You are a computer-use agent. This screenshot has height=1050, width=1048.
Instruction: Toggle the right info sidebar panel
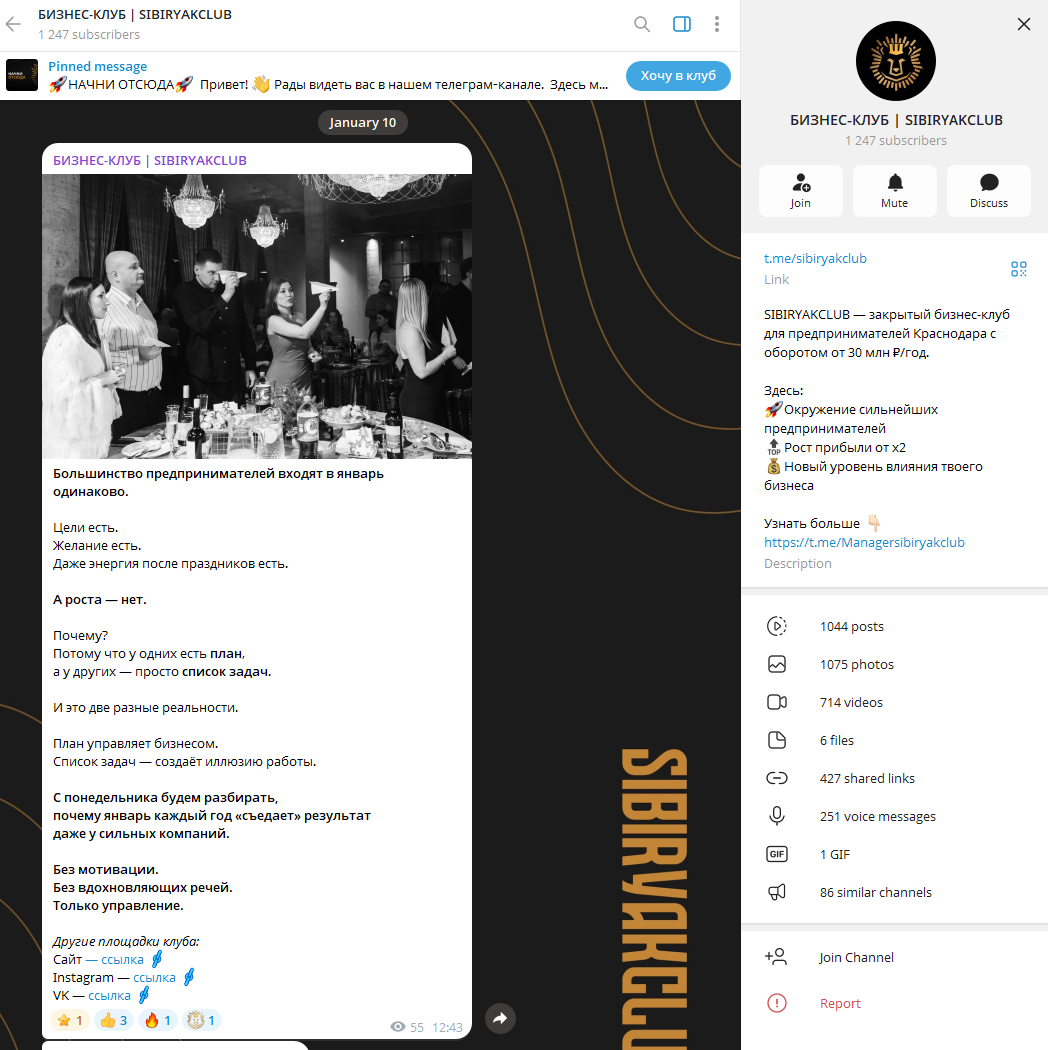(682, 25)
